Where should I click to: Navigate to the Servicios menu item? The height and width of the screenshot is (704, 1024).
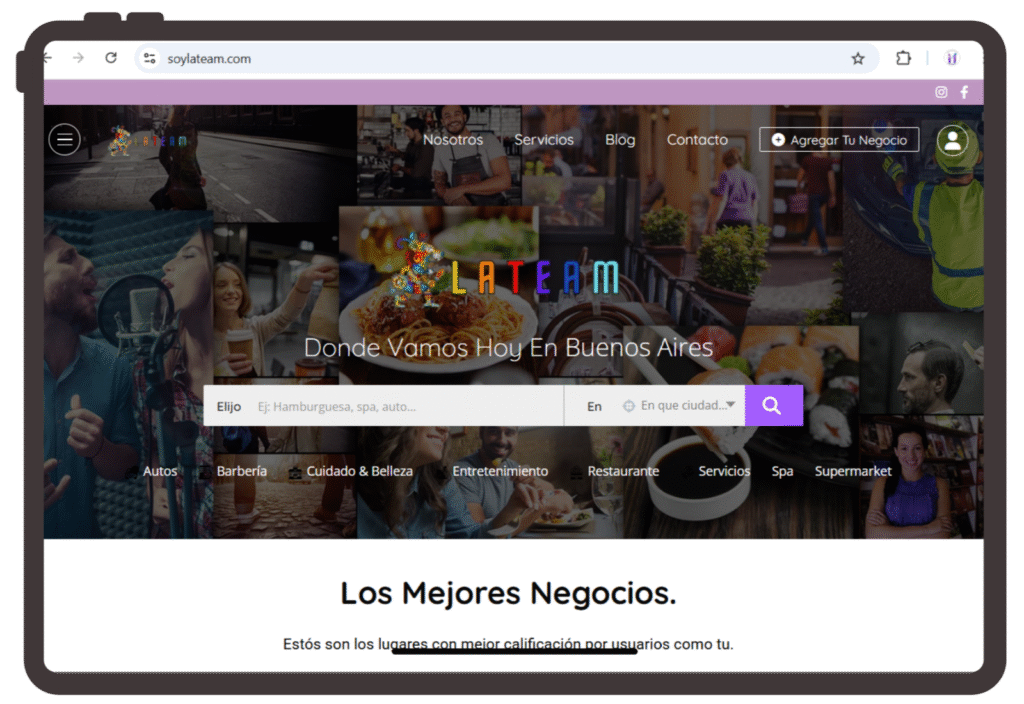tap(544, 140)
